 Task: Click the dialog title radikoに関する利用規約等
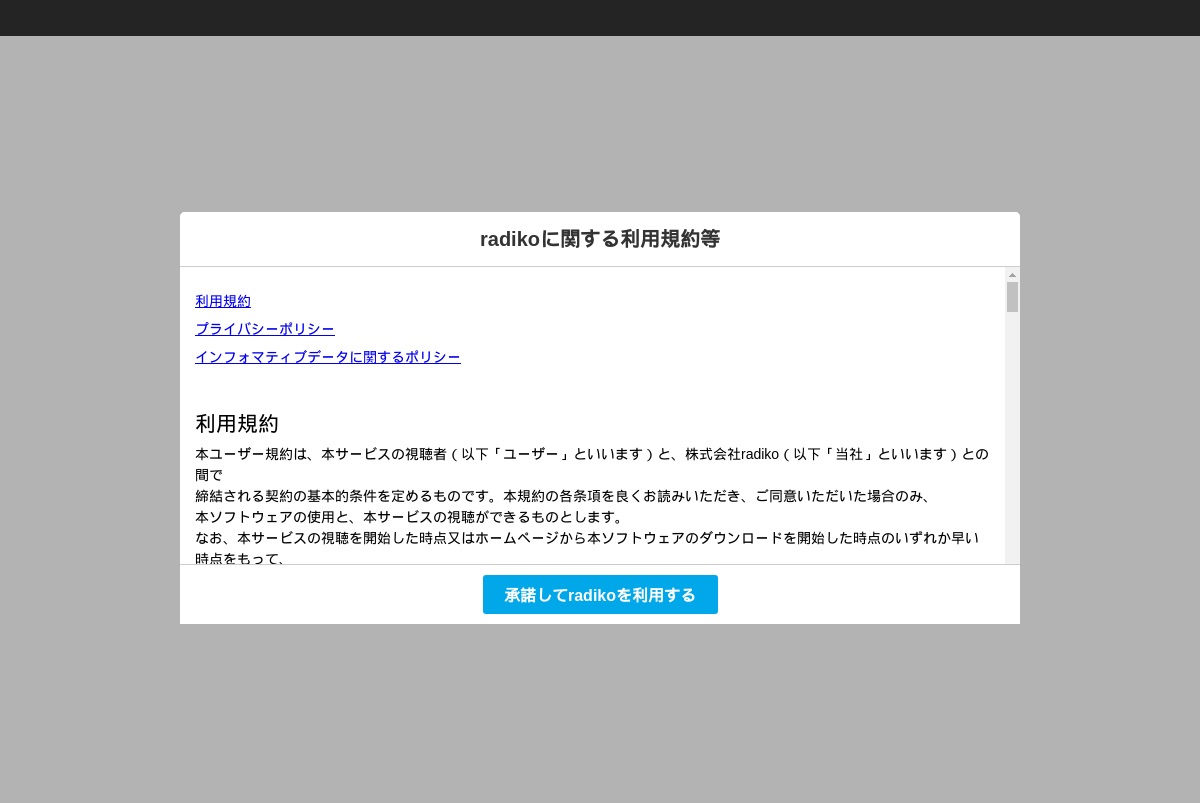600,239
